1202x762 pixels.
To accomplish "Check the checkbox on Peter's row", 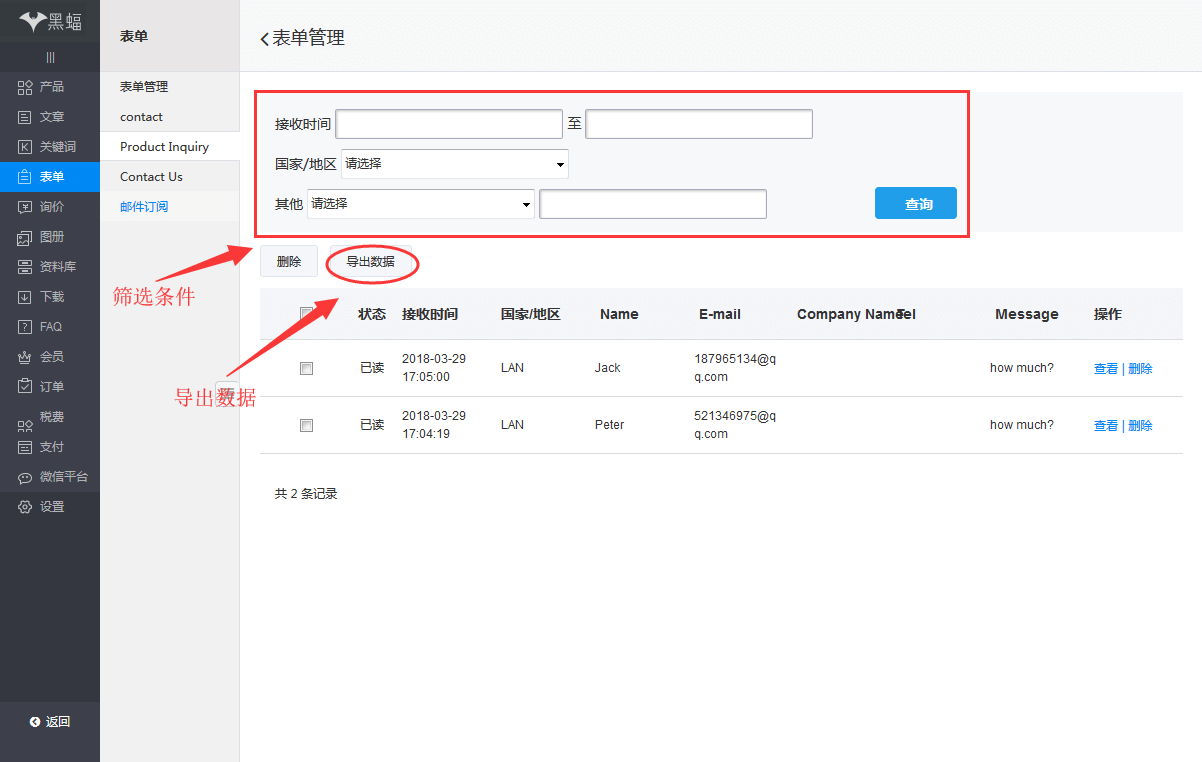I will 306,425.
